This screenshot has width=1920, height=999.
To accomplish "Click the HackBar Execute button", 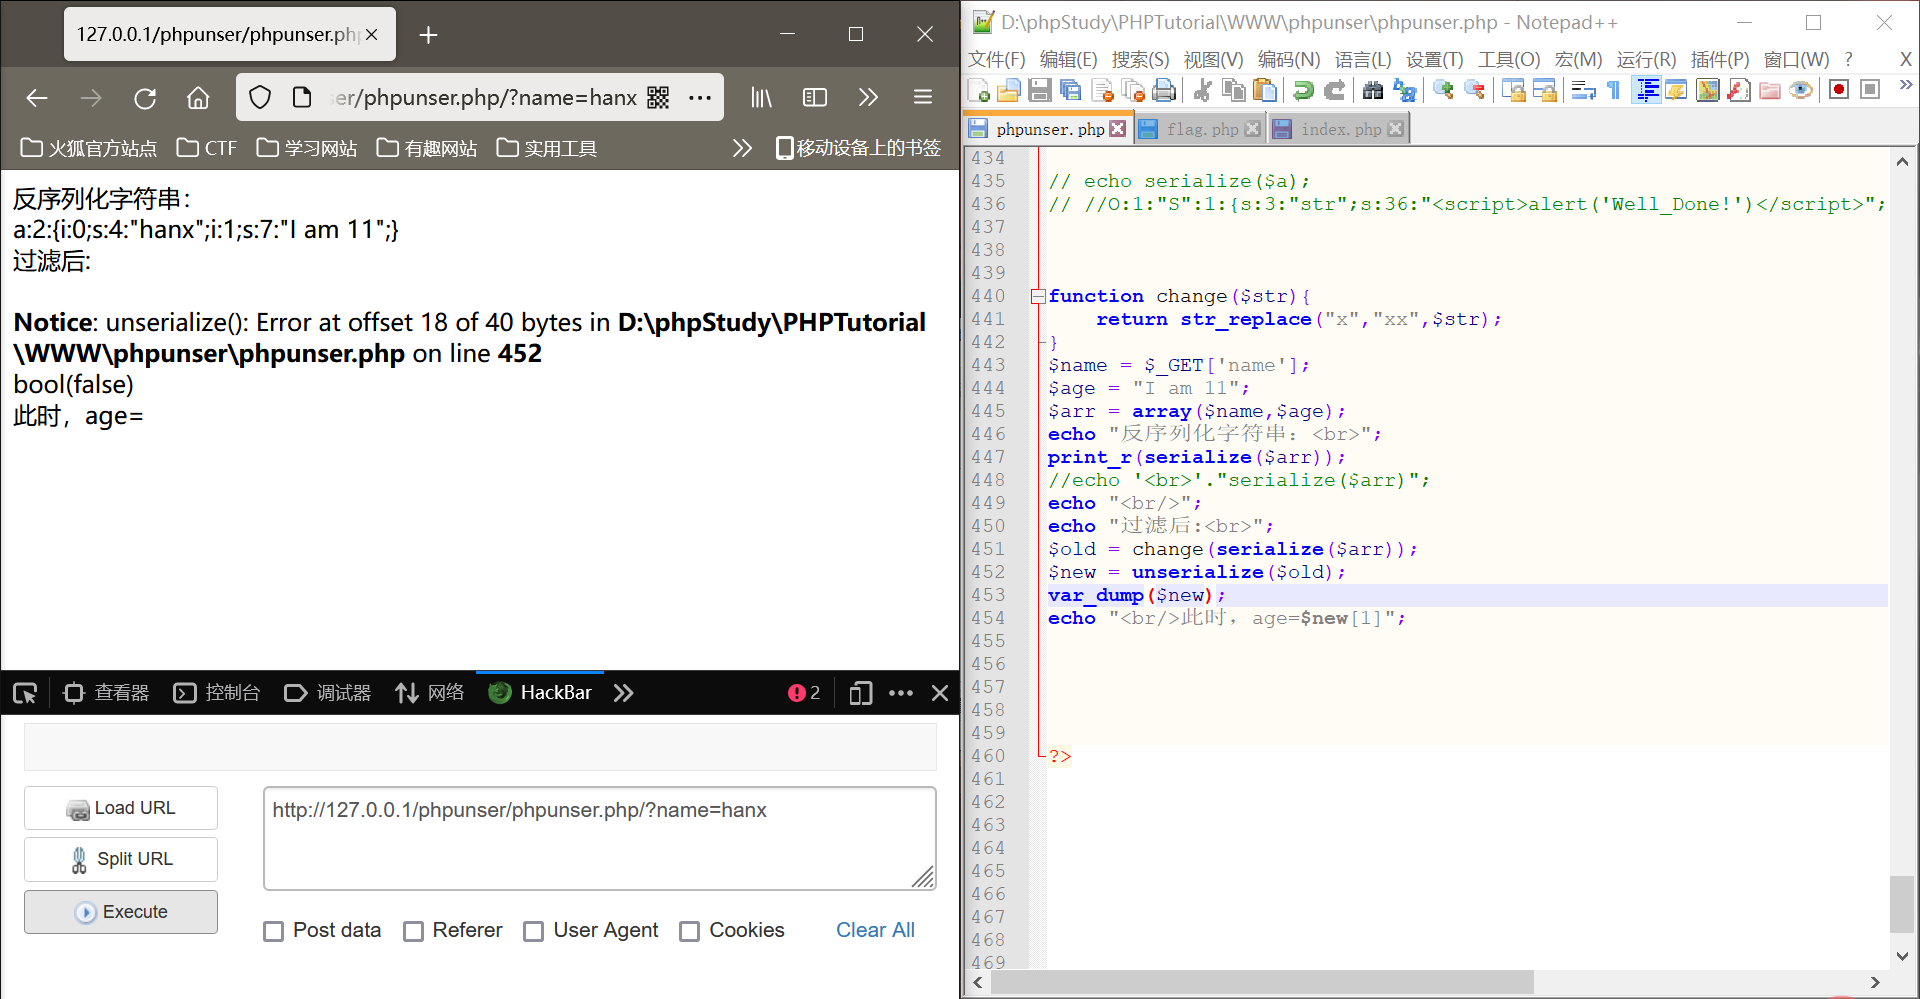I will 121,912.
